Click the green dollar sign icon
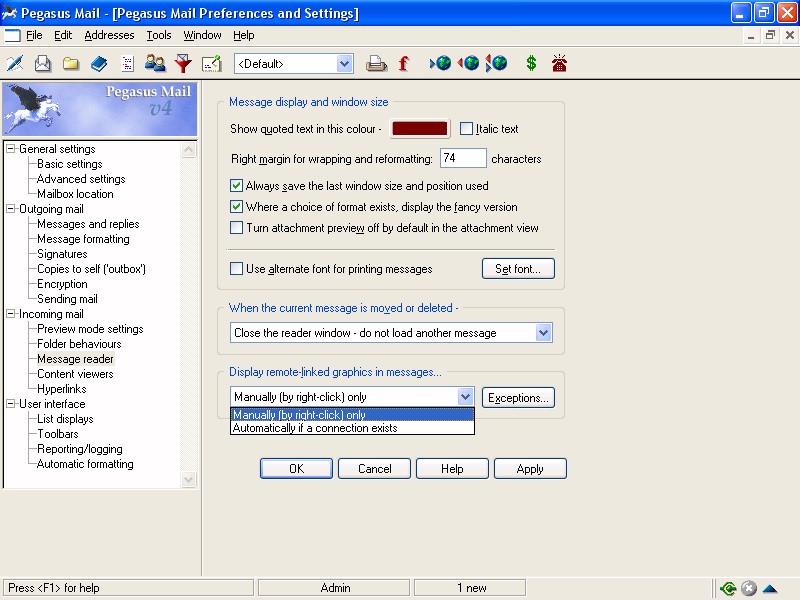 point(531,63)
